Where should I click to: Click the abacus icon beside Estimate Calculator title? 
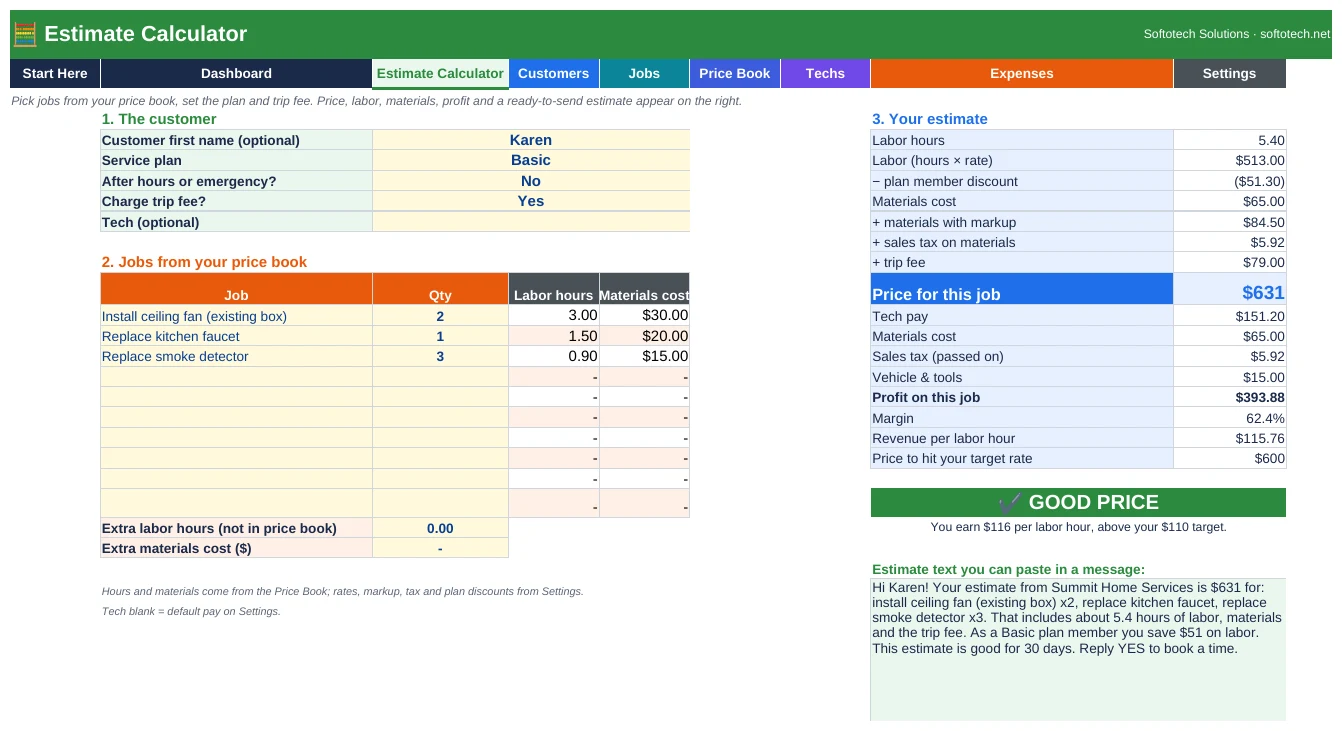[x=25, y=34]
